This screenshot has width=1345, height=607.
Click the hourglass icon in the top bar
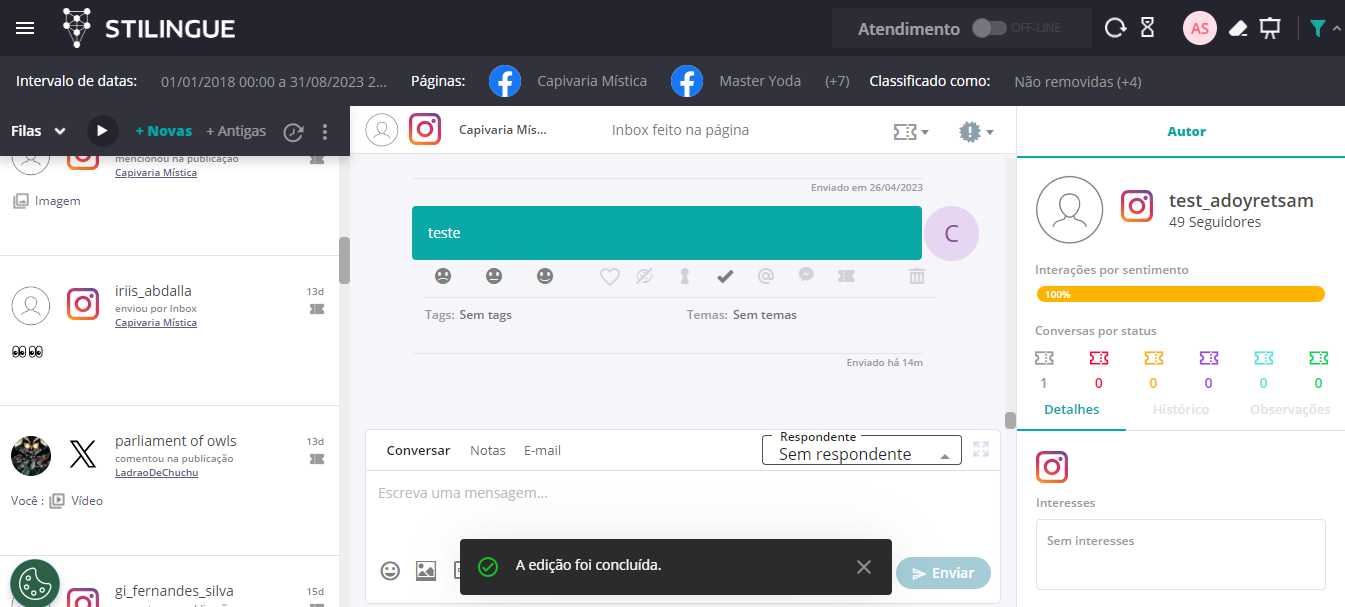(x=1147, y=28)
